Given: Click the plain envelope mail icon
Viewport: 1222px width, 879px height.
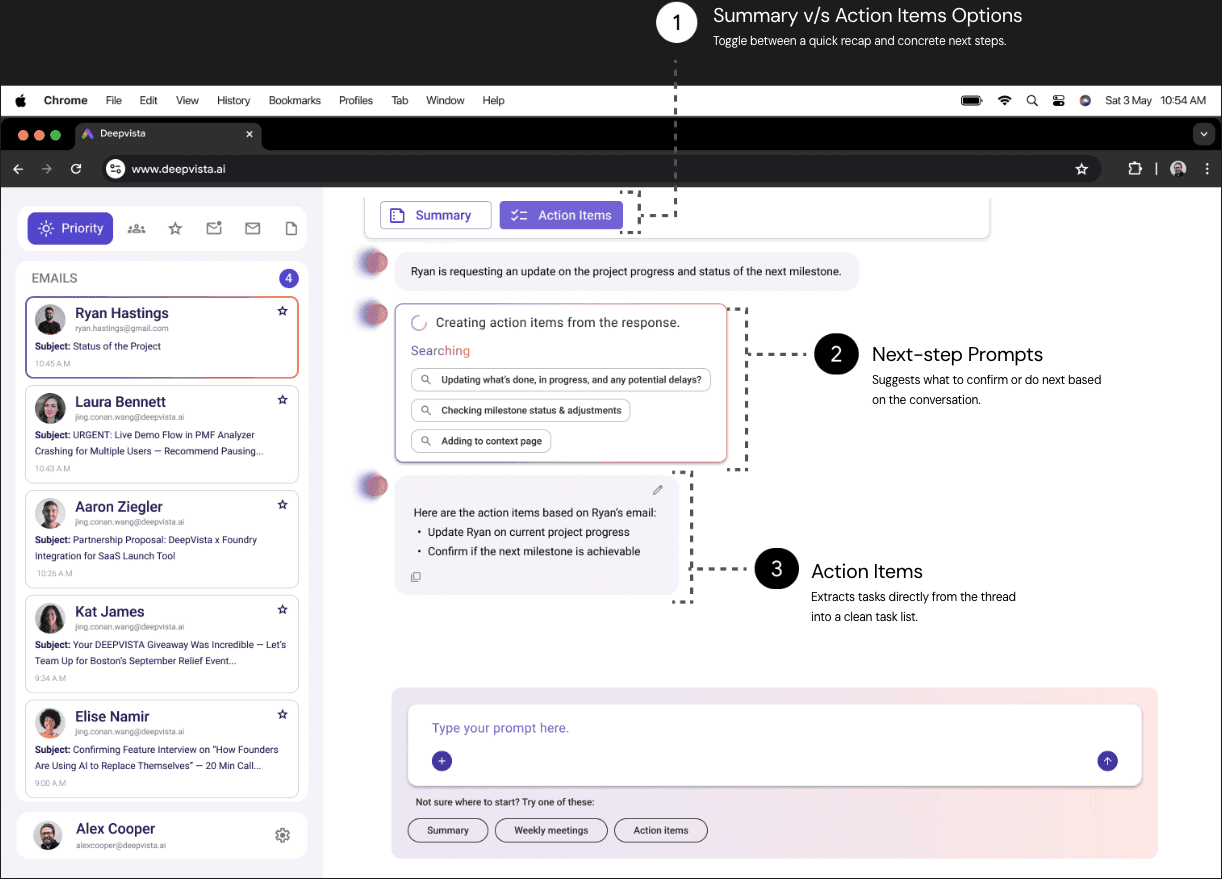Looking at the screenshot, I should [x=252, y=229].
